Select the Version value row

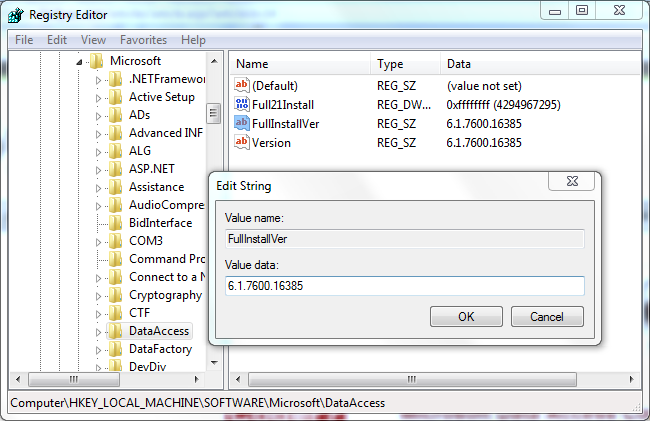(x=378, y=143)
